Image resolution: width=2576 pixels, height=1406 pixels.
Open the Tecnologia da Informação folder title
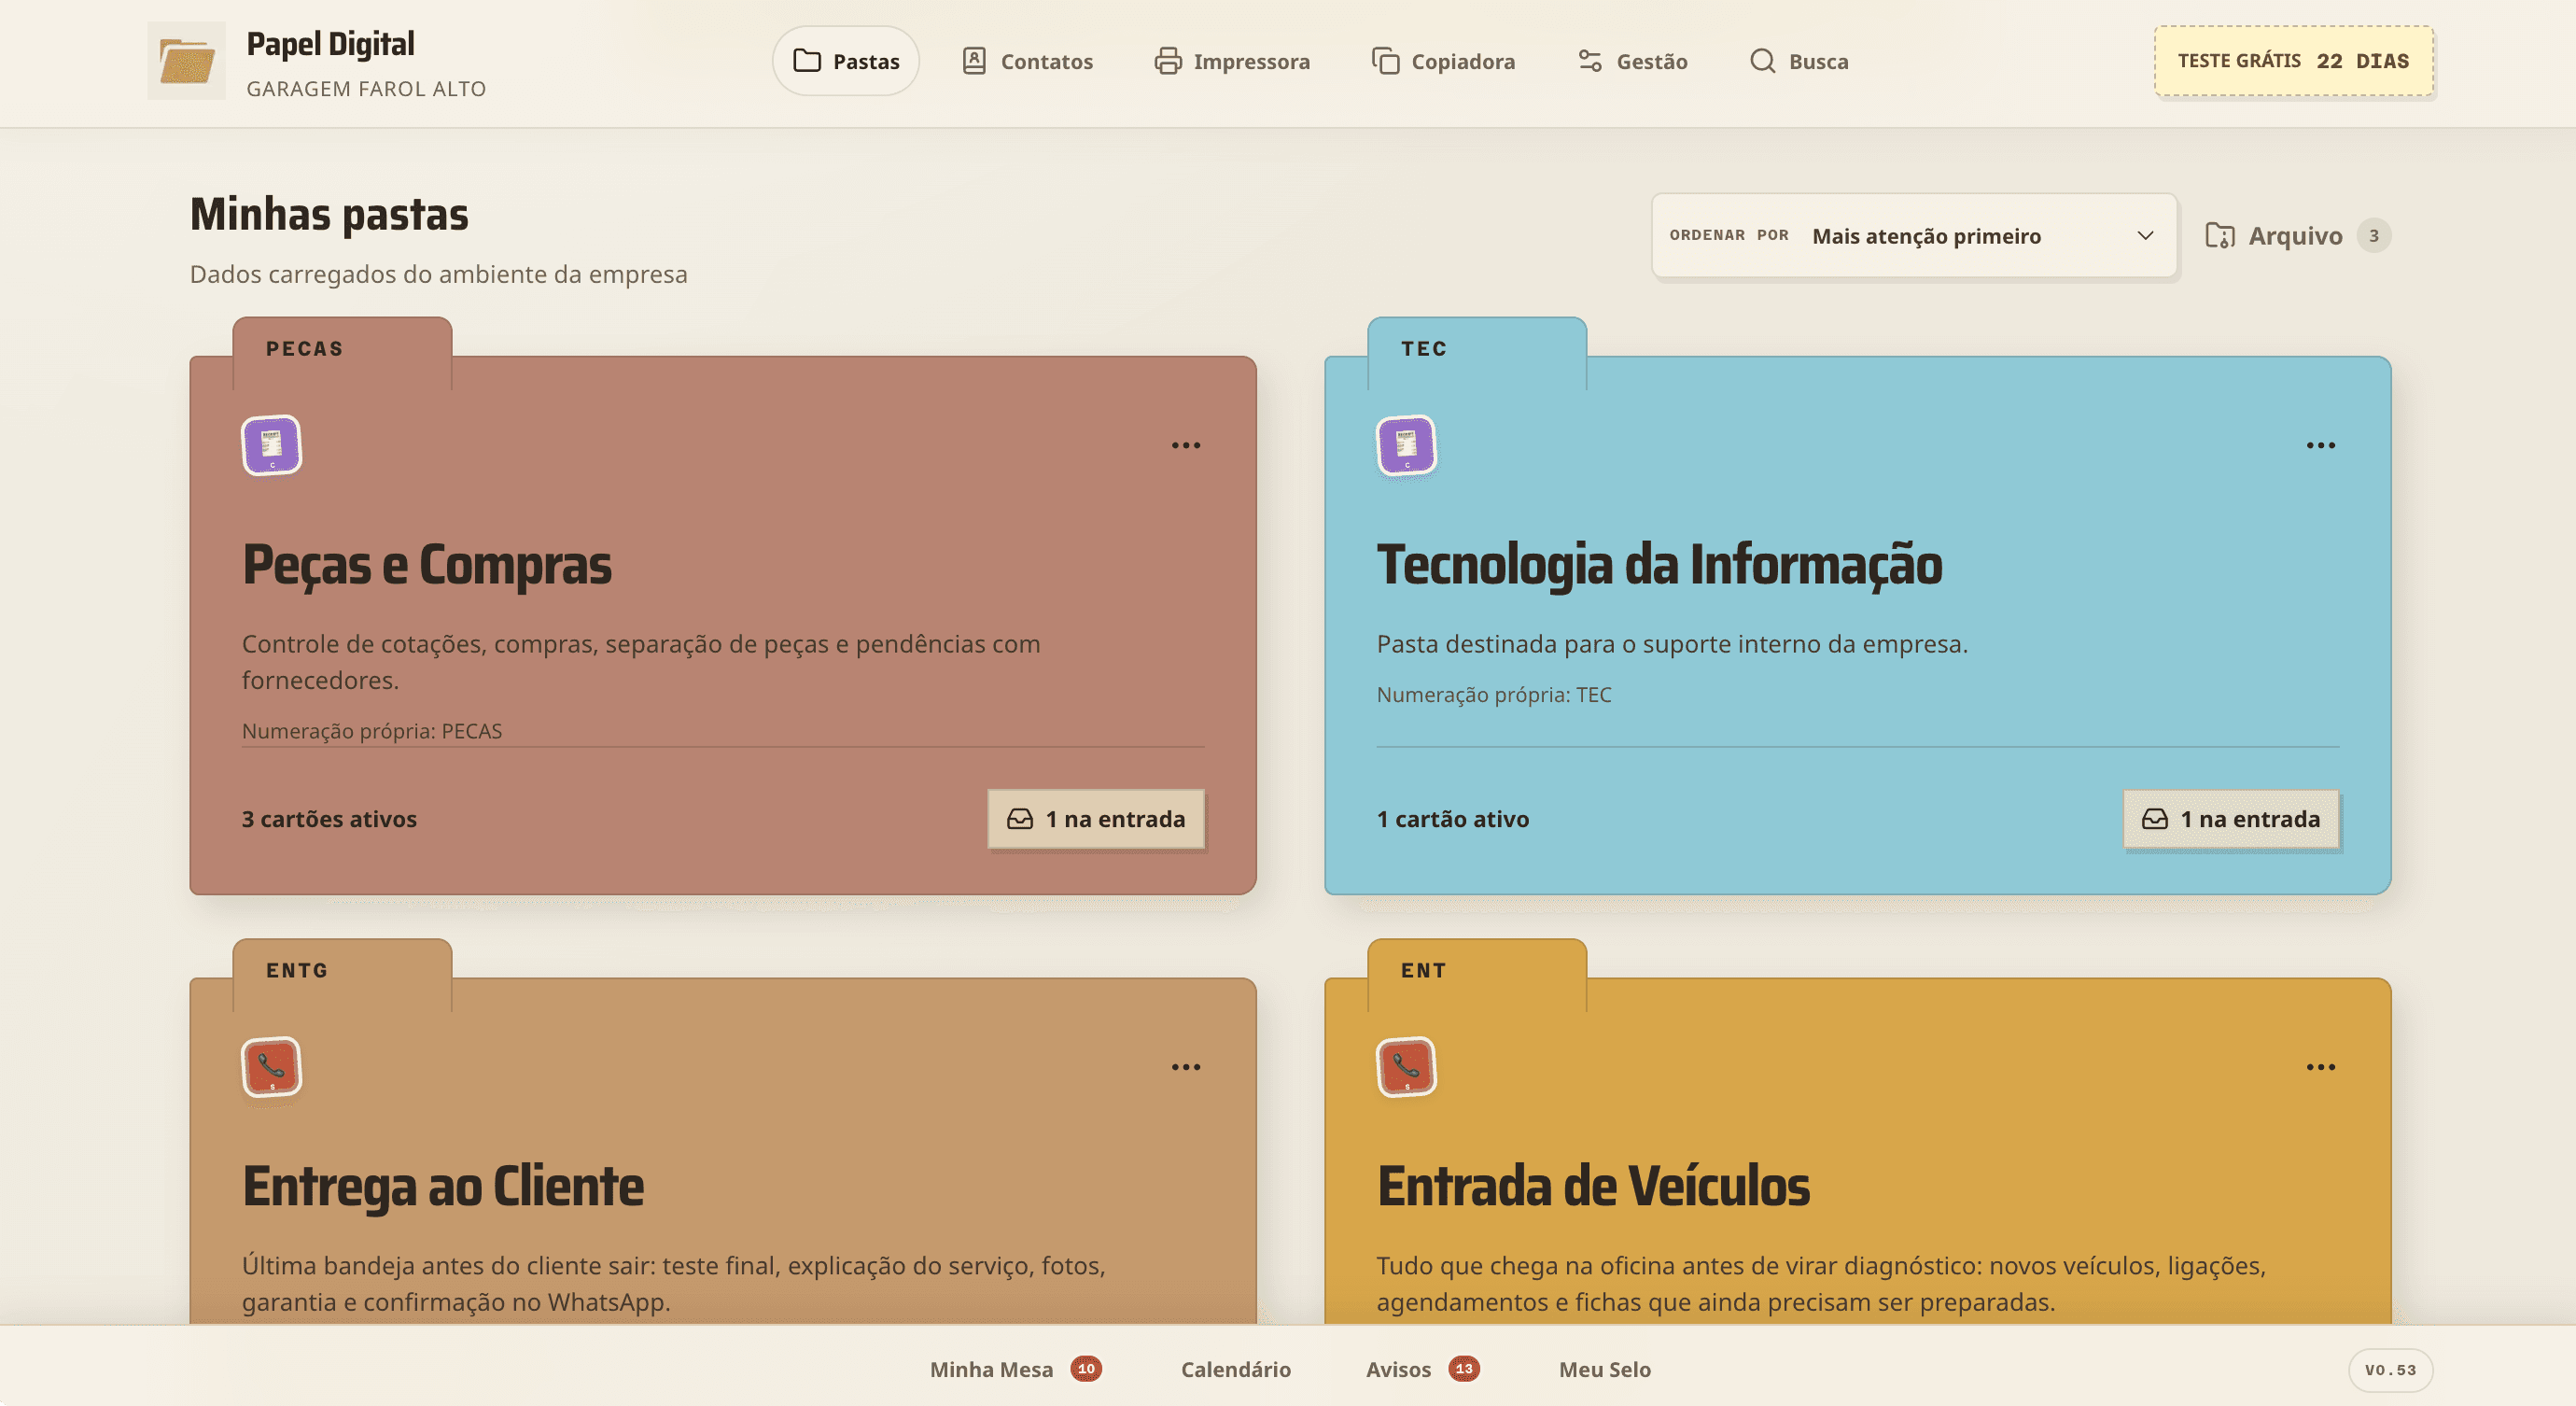1660,565
